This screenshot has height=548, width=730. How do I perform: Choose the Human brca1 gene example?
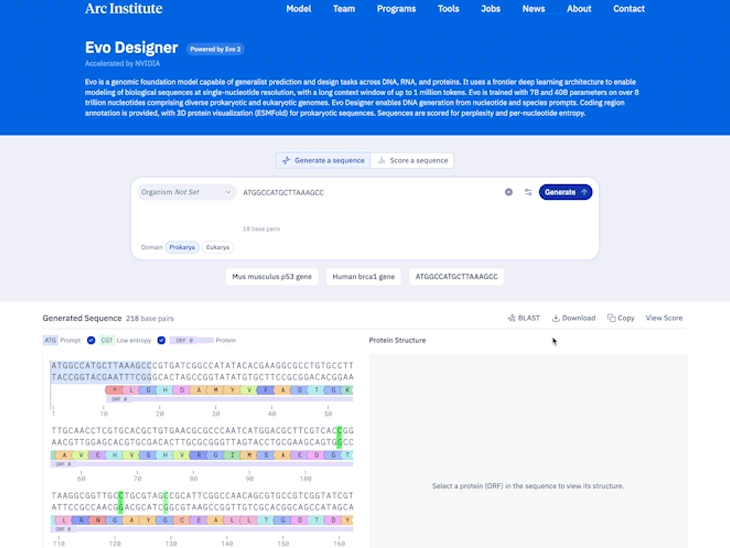click(364, 277)
